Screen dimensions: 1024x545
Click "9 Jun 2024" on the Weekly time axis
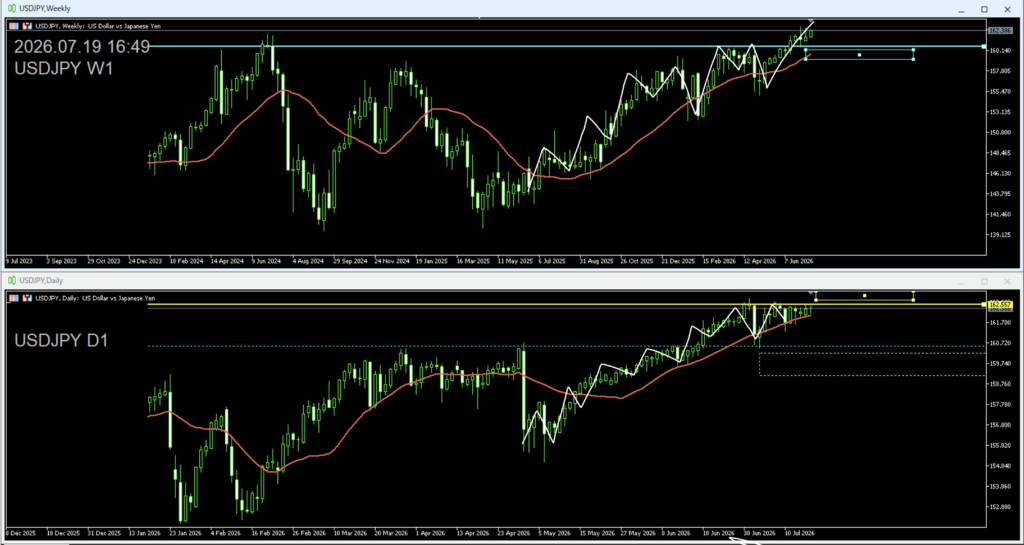point(266,260)
